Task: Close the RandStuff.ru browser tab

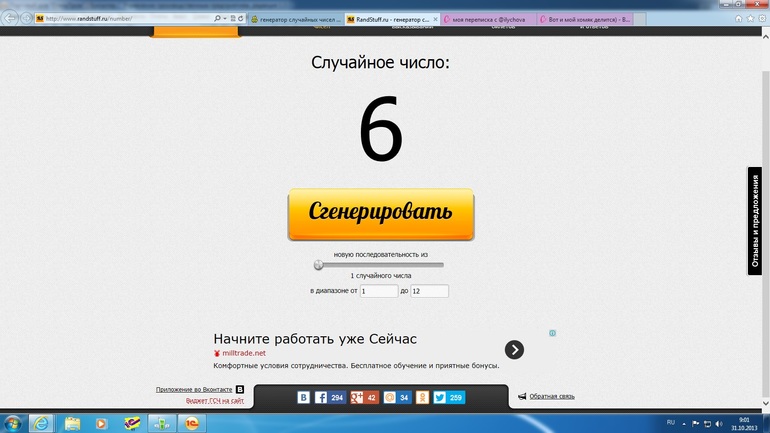Action: tap(435, 19)
